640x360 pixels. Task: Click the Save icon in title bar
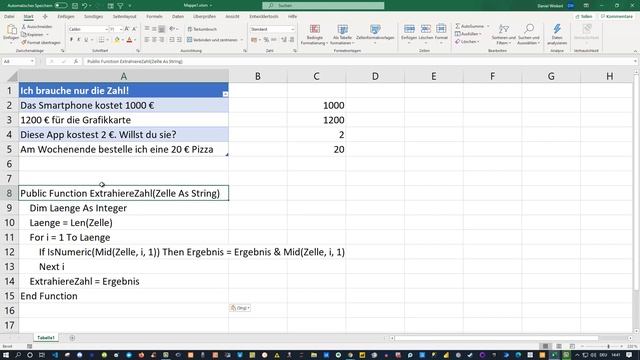75,6
